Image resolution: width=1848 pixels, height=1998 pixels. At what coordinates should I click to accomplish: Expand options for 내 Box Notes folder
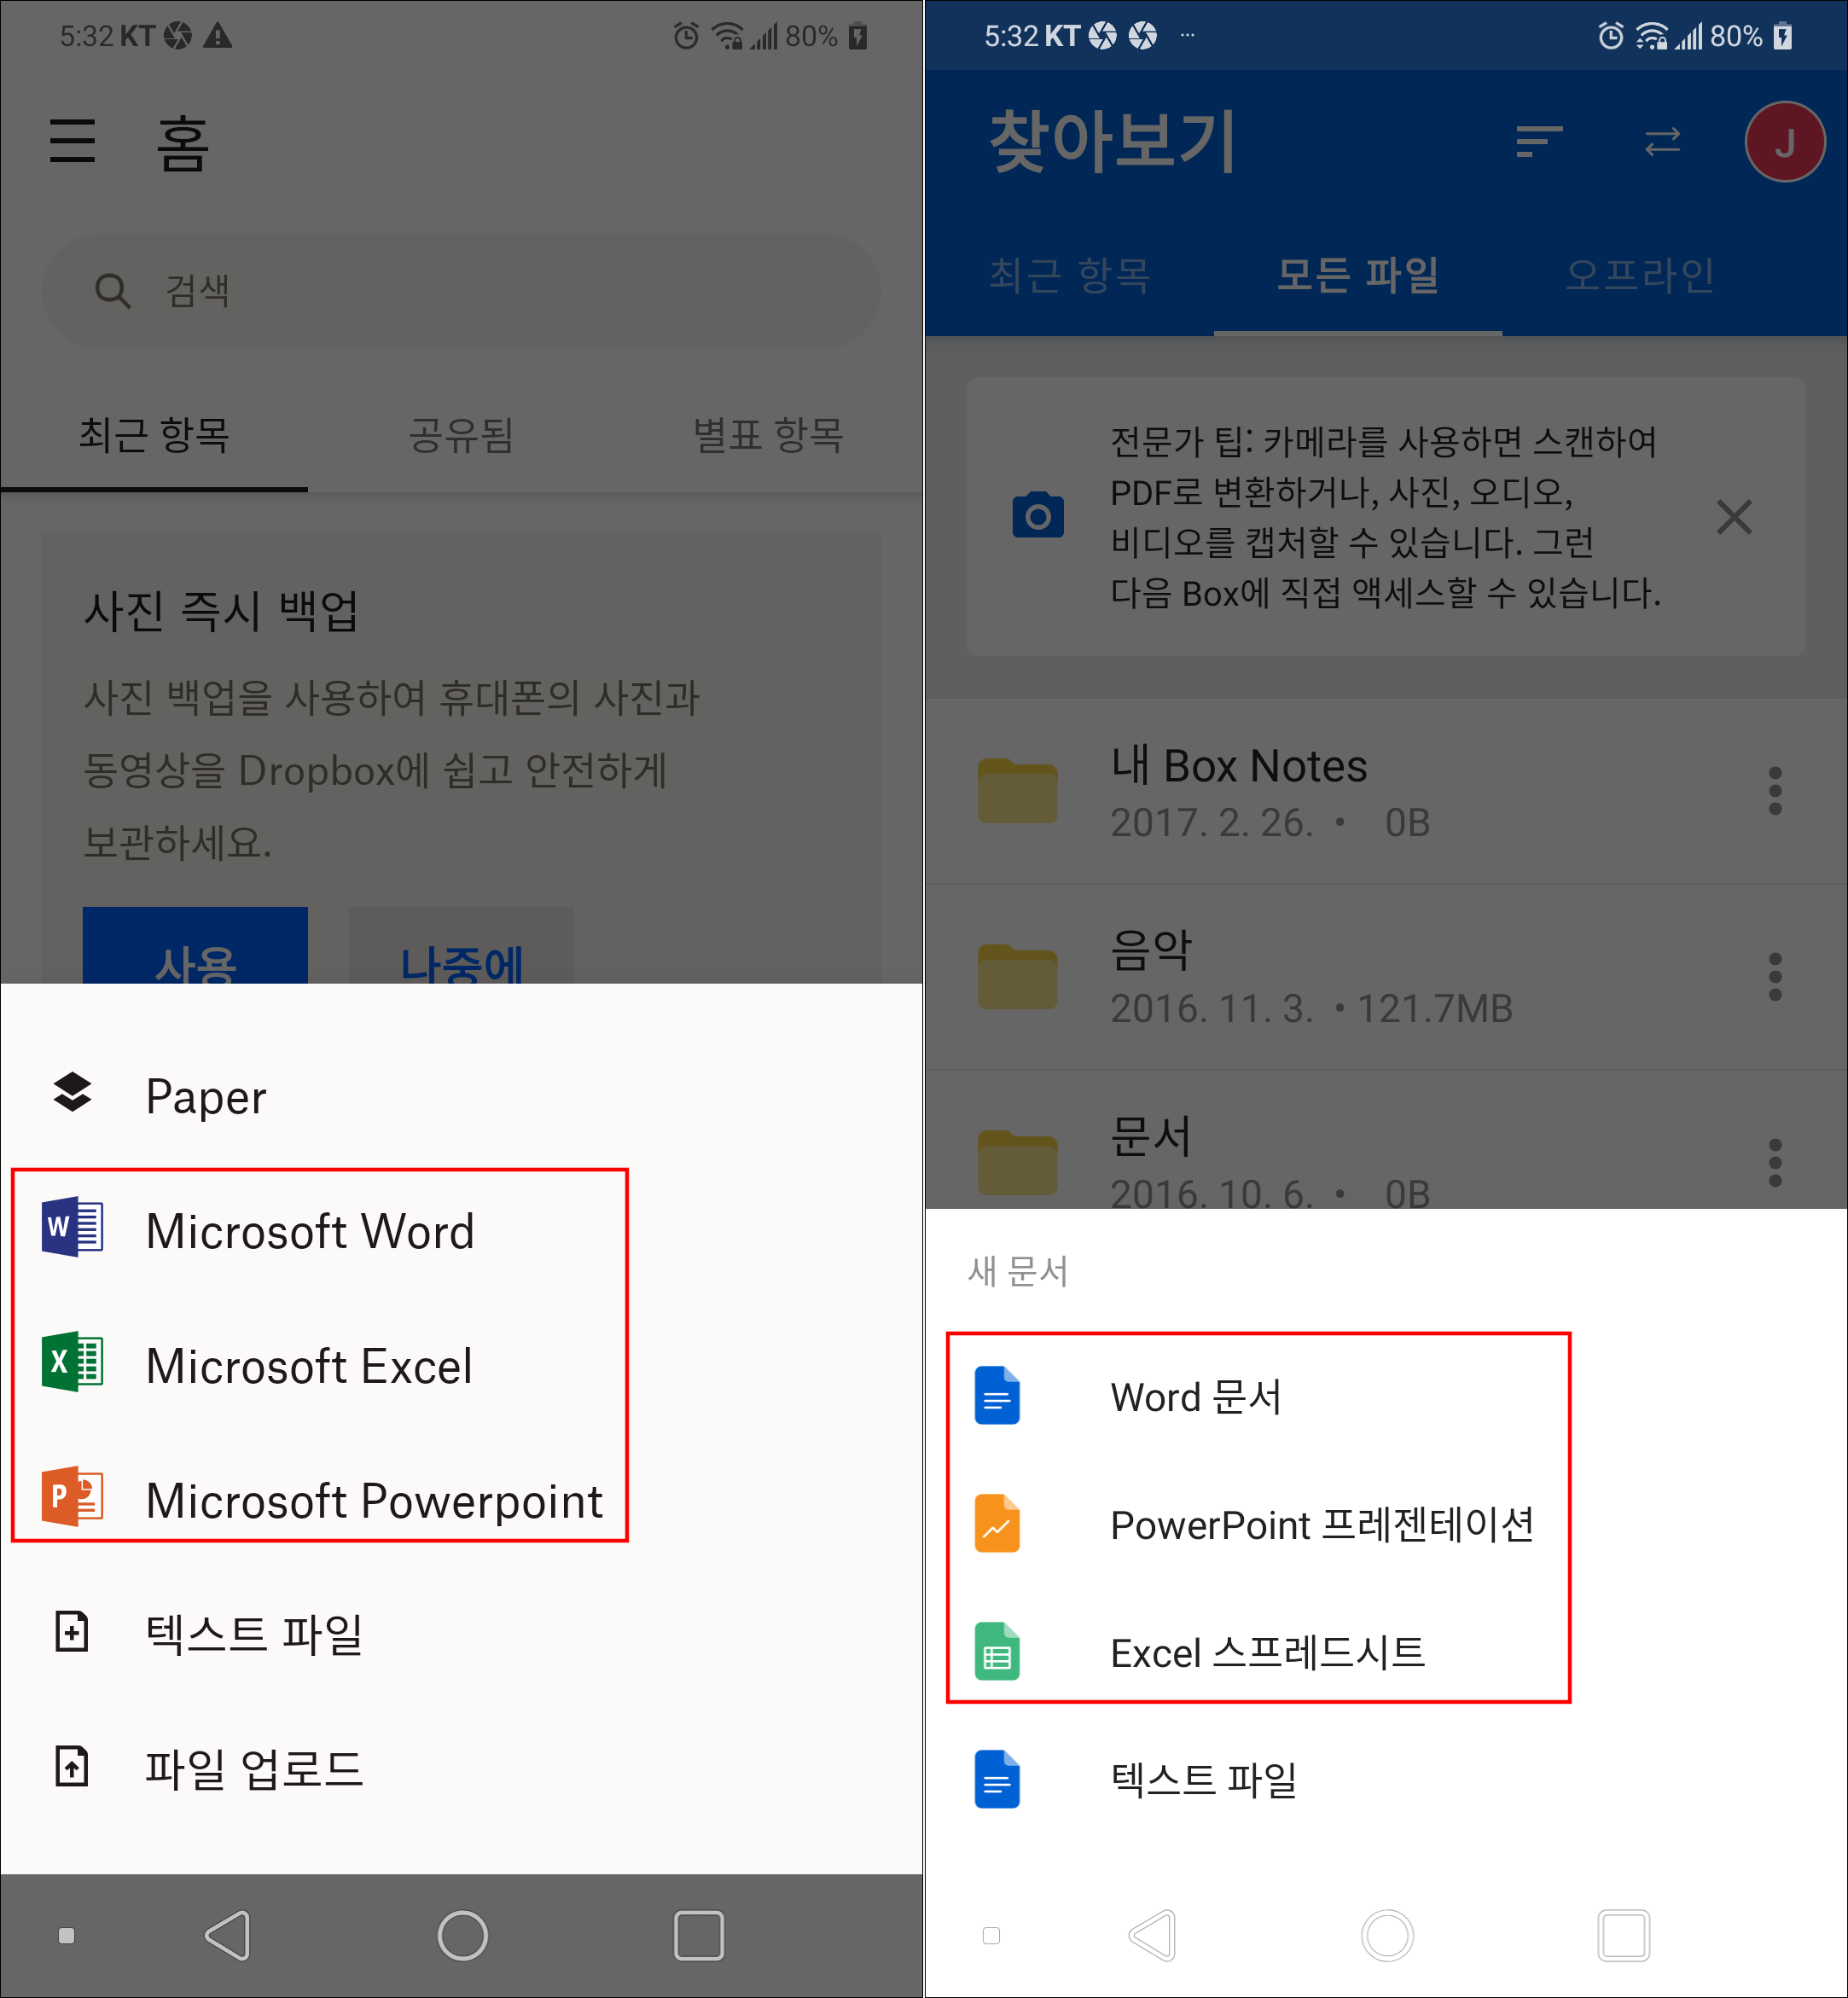pos(1775,791)
